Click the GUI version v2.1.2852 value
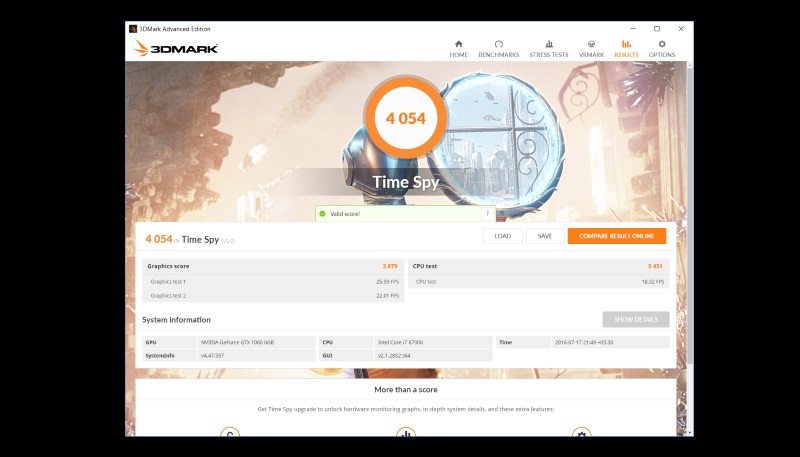 point(394,356)
